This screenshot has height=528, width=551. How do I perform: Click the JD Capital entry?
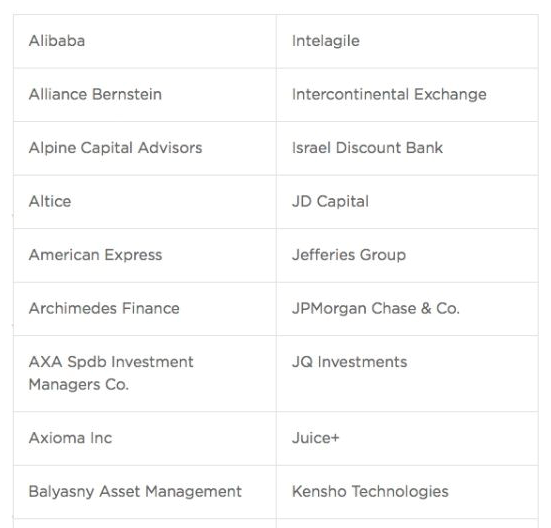[330, 202]
